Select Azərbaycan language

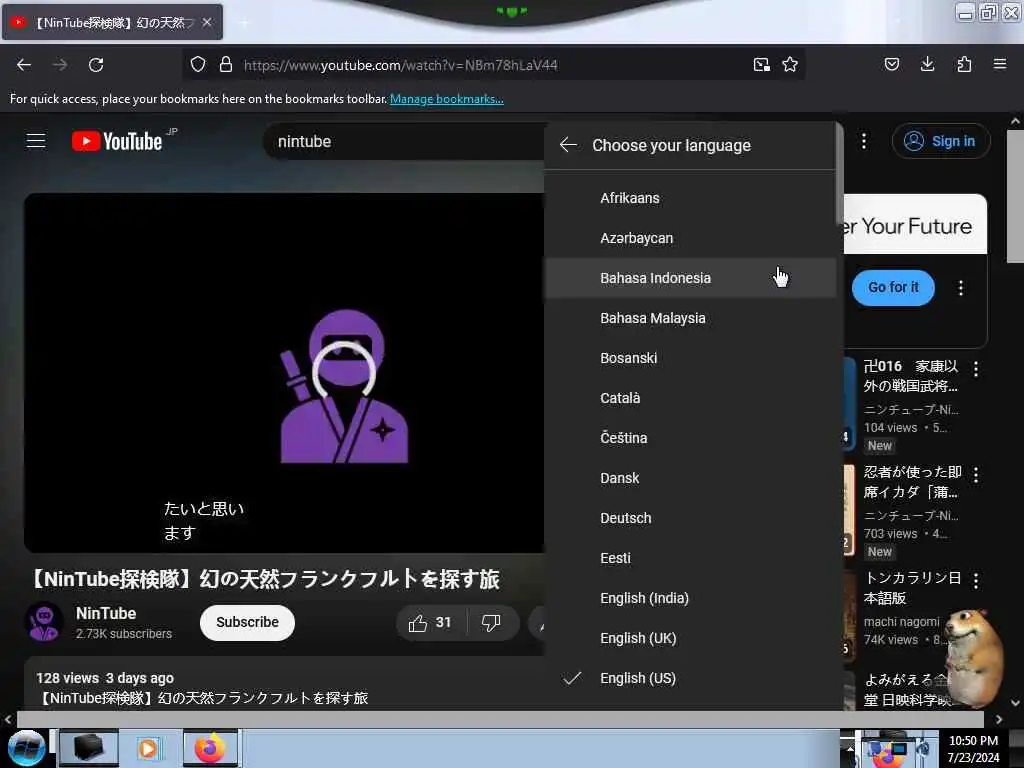coord(690,238)
